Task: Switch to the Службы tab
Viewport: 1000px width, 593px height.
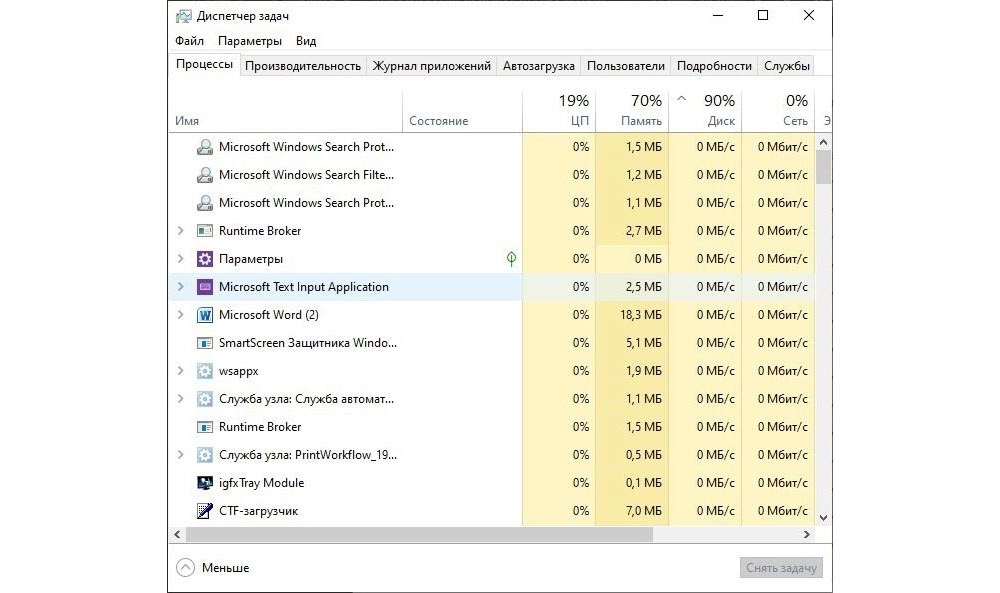Action: [x=787, y=66]
